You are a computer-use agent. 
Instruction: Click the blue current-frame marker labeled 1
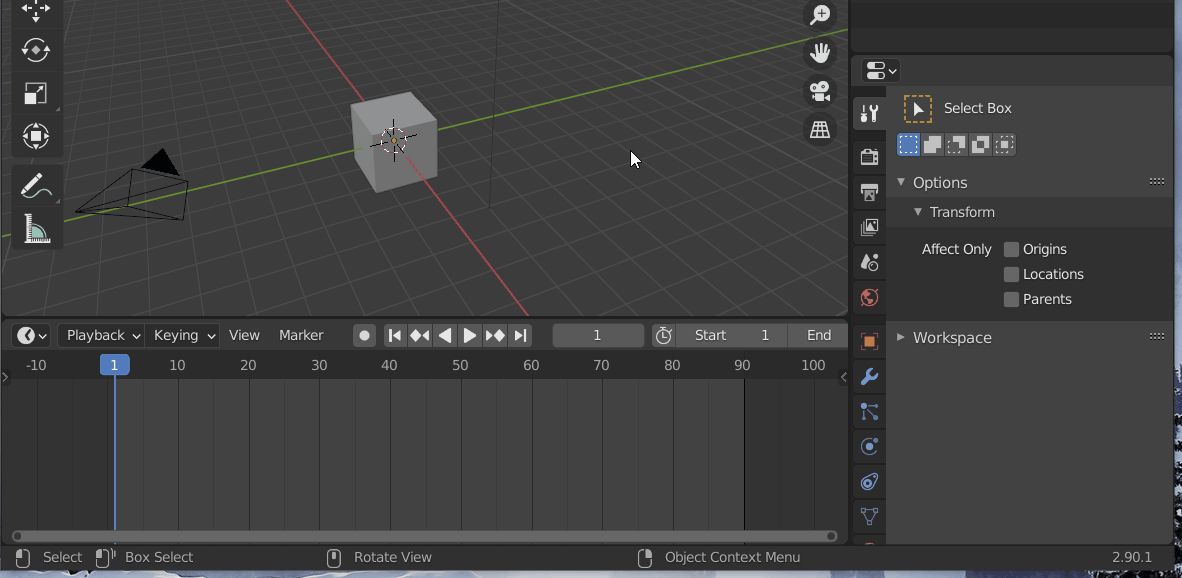pyautogui.click(x=115, y=365)
